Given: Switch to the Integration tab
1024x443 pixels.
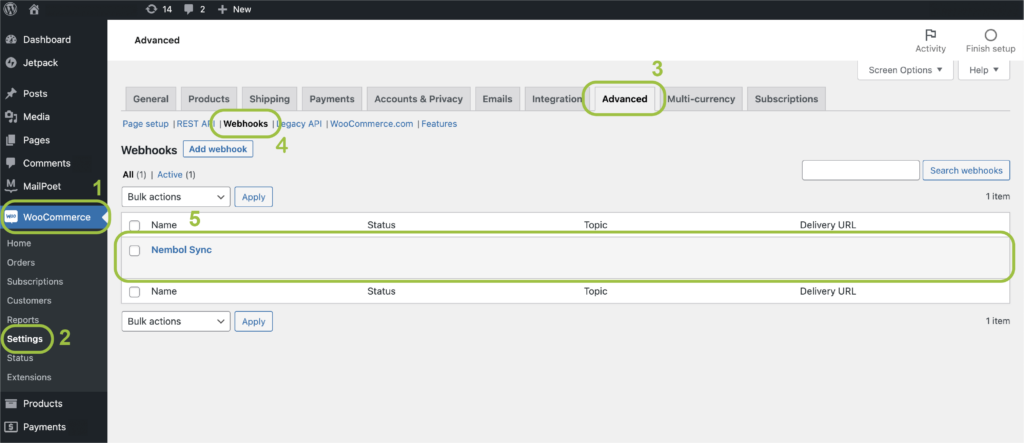Looking at the screenshot, I should tap(556, 99).
